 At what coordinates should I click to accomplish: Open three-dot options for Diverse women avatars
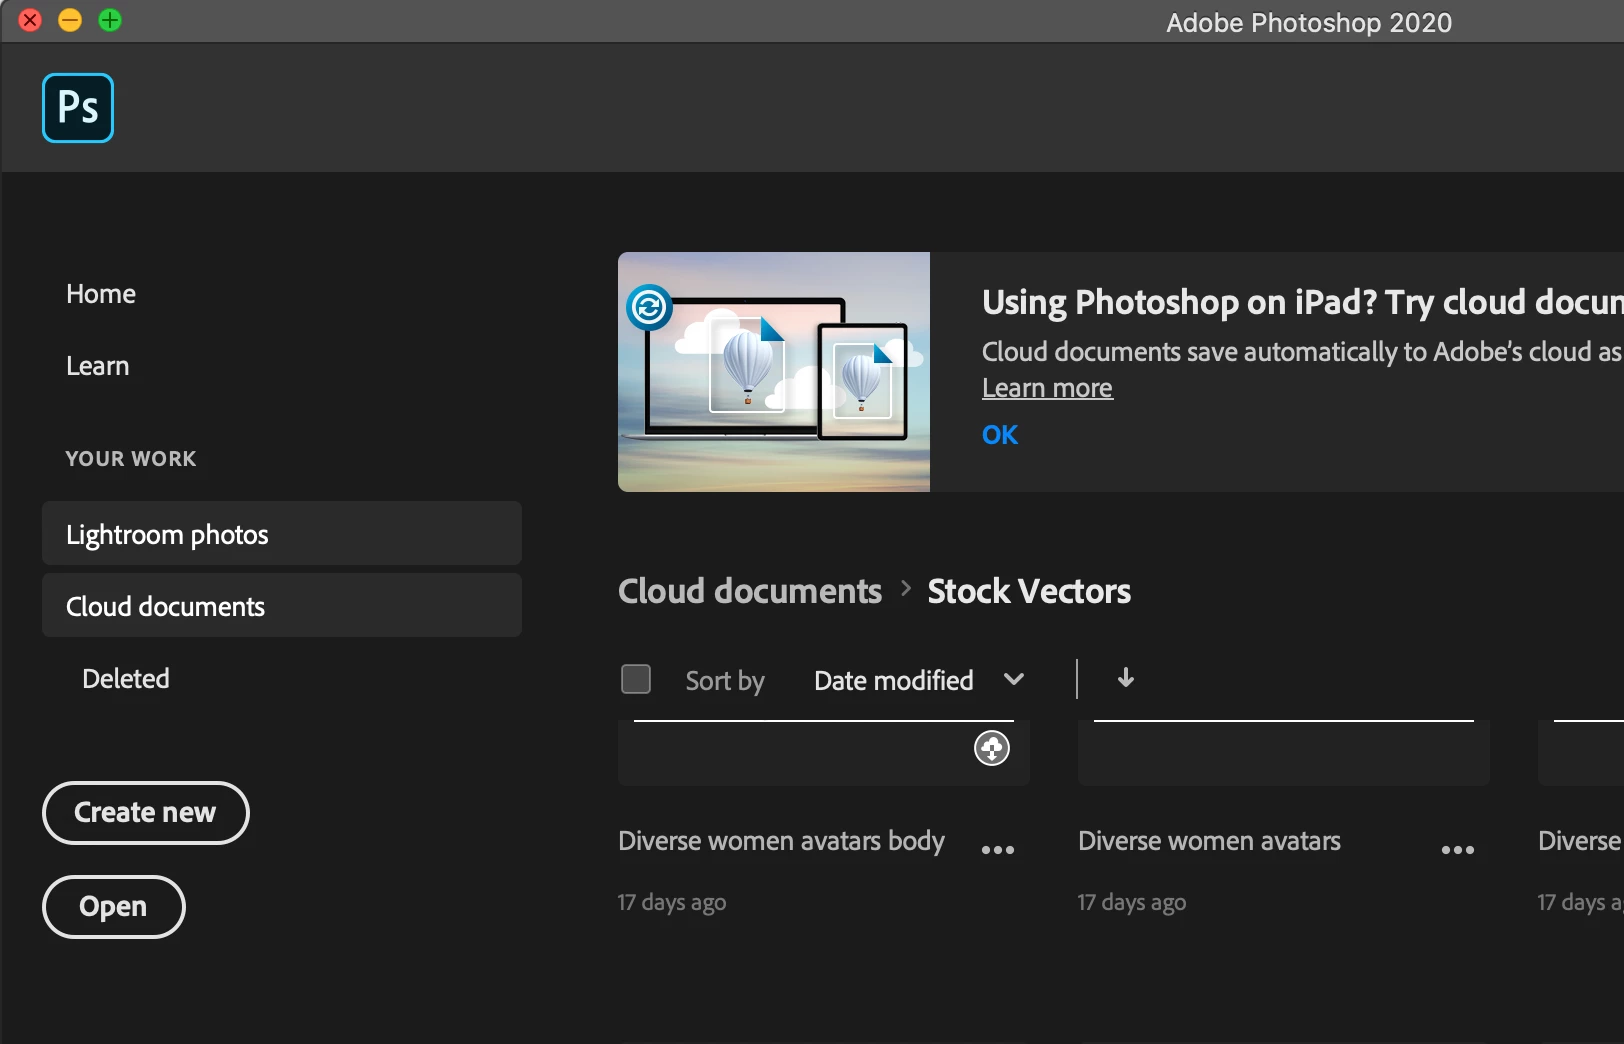coord(1458,850)
